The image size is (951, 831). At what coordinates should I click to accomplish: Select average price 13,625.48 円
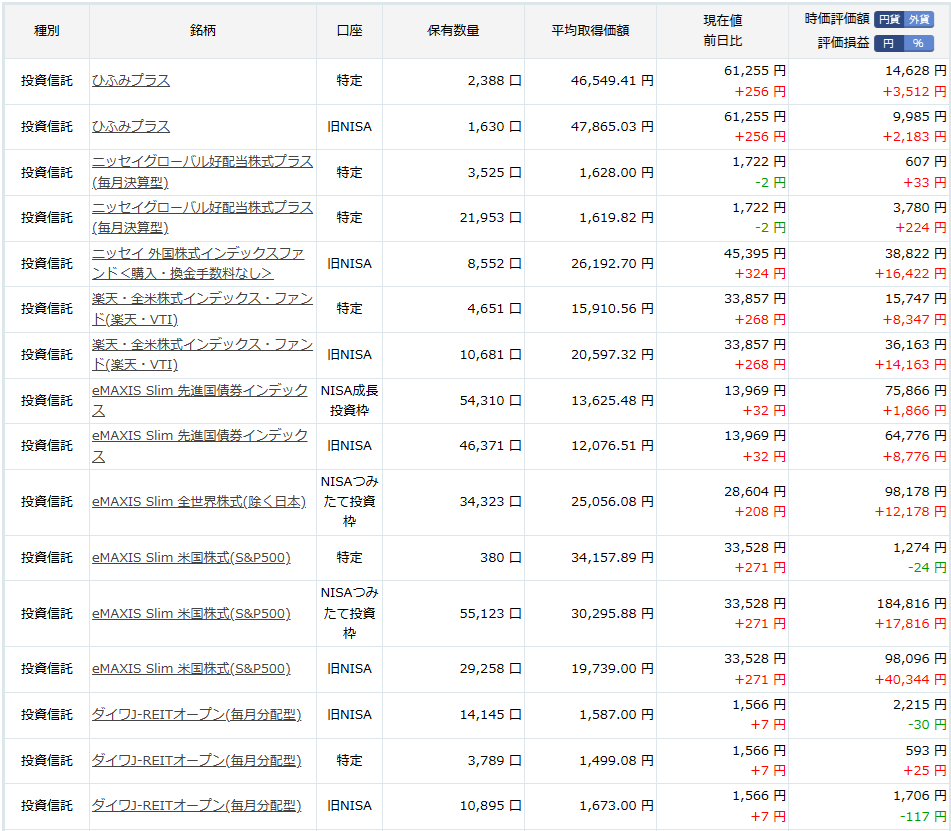[612, 401]
